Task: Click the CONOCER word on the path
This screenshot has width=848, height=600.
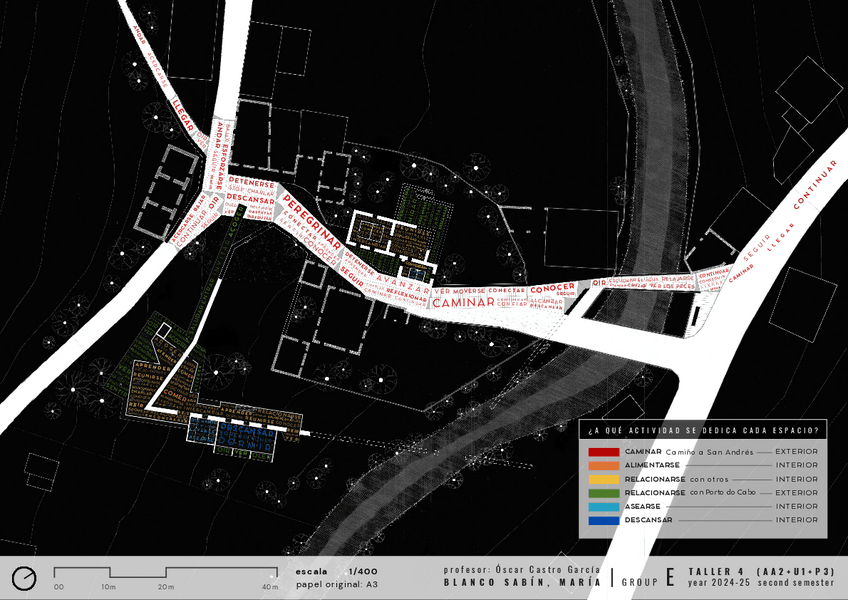Action: point(552,289)
